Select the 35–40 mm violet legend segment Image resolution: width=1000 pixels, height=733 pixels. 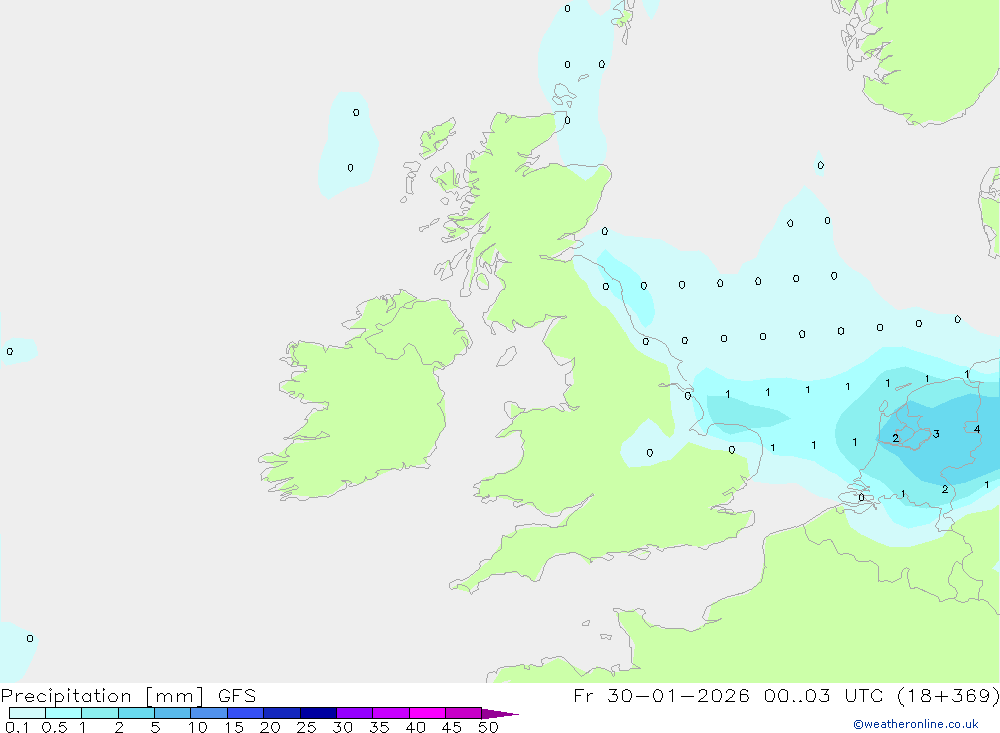(391, 713)
